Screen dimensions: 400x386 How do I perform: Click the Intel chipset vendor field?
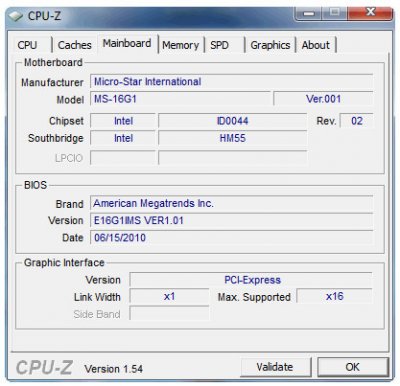[123, 121]
